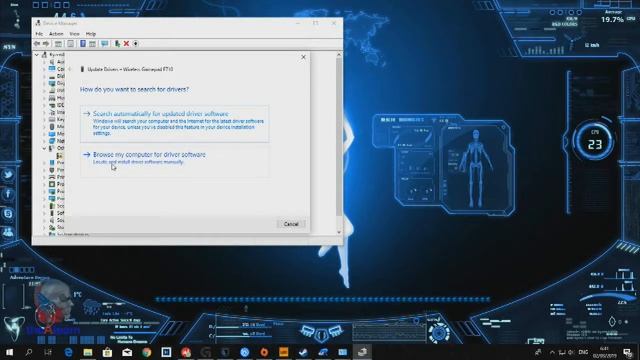Open the Windows Start menu
The image size is (640, 360).
click(x=9, y=352)
